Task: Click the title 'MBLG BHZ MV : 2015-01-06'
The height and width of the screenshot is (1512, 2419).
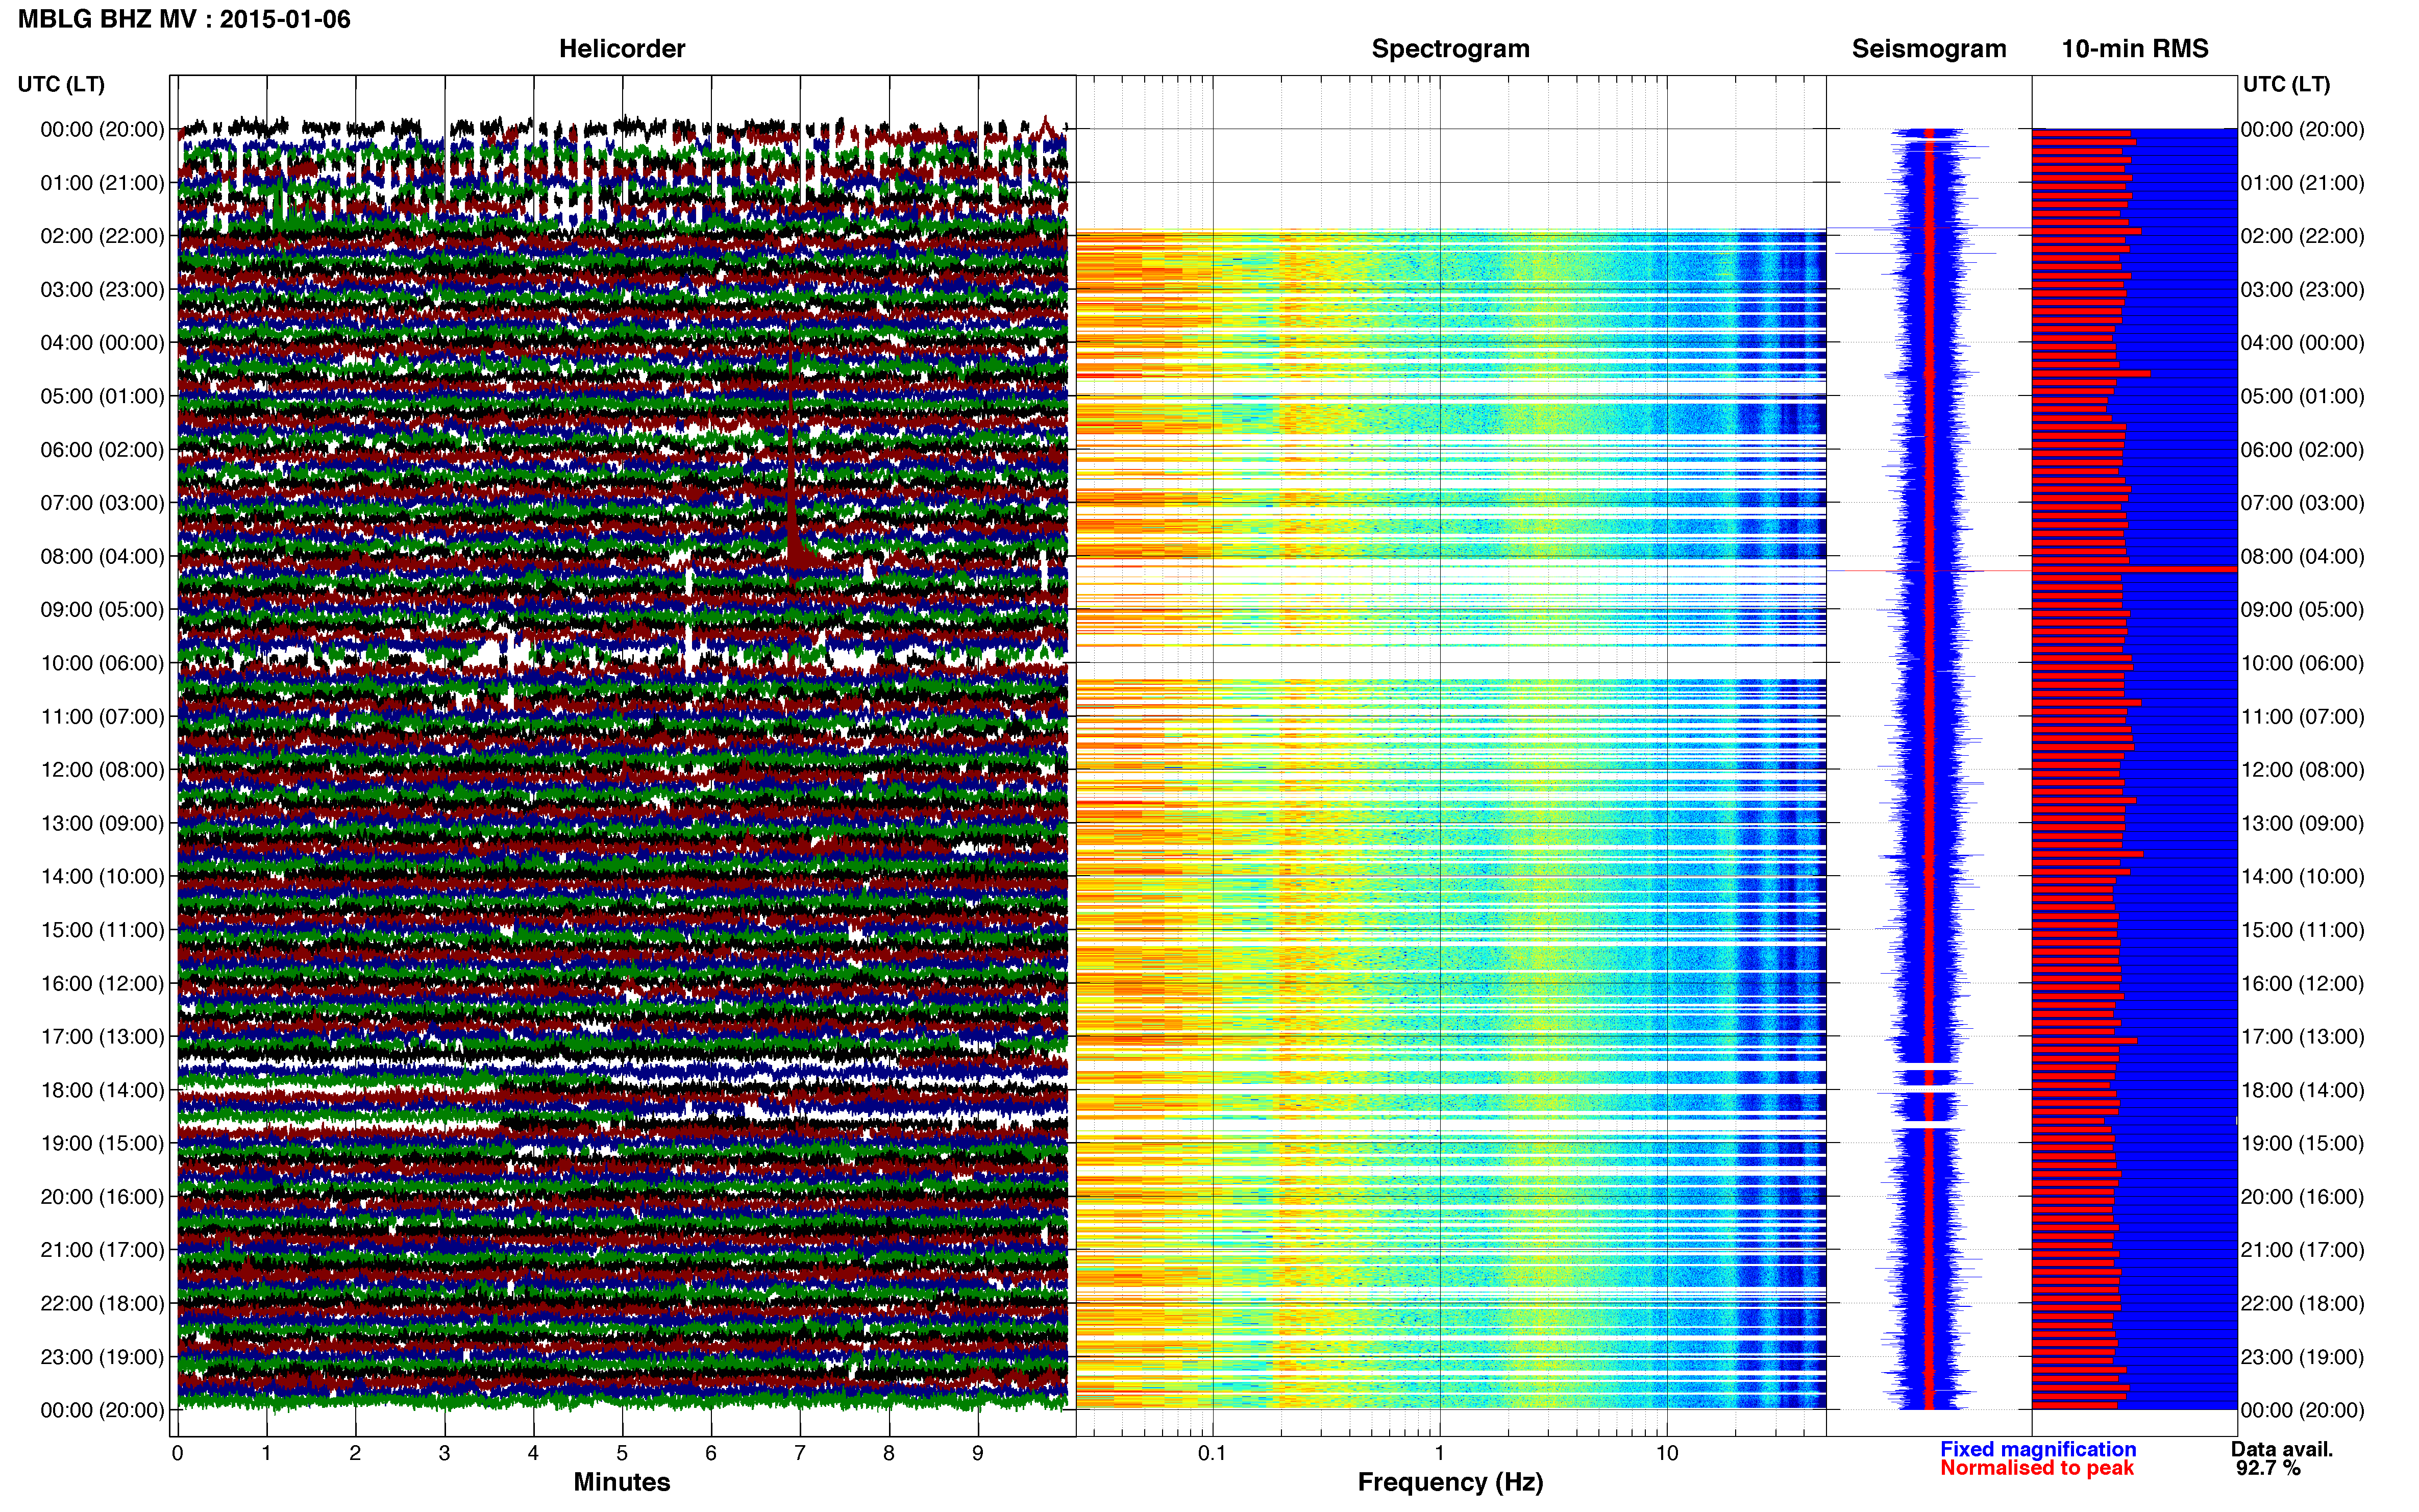Action: (x=184, y=19)
